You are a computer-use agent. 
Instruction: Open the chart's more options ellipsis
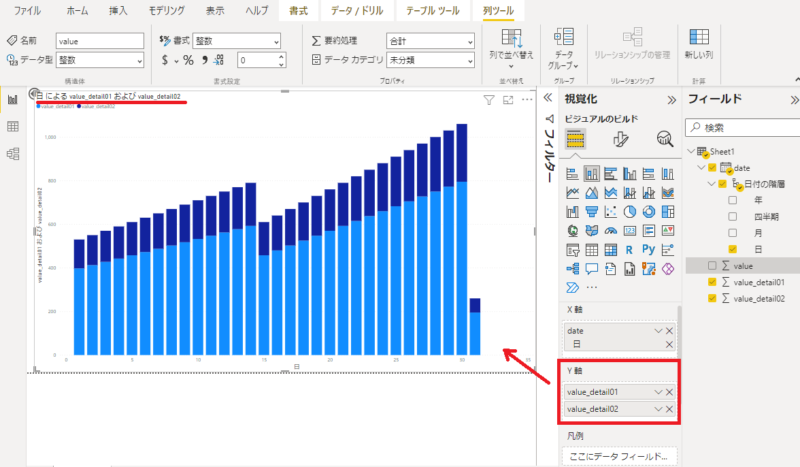click(x=527, y=100)
